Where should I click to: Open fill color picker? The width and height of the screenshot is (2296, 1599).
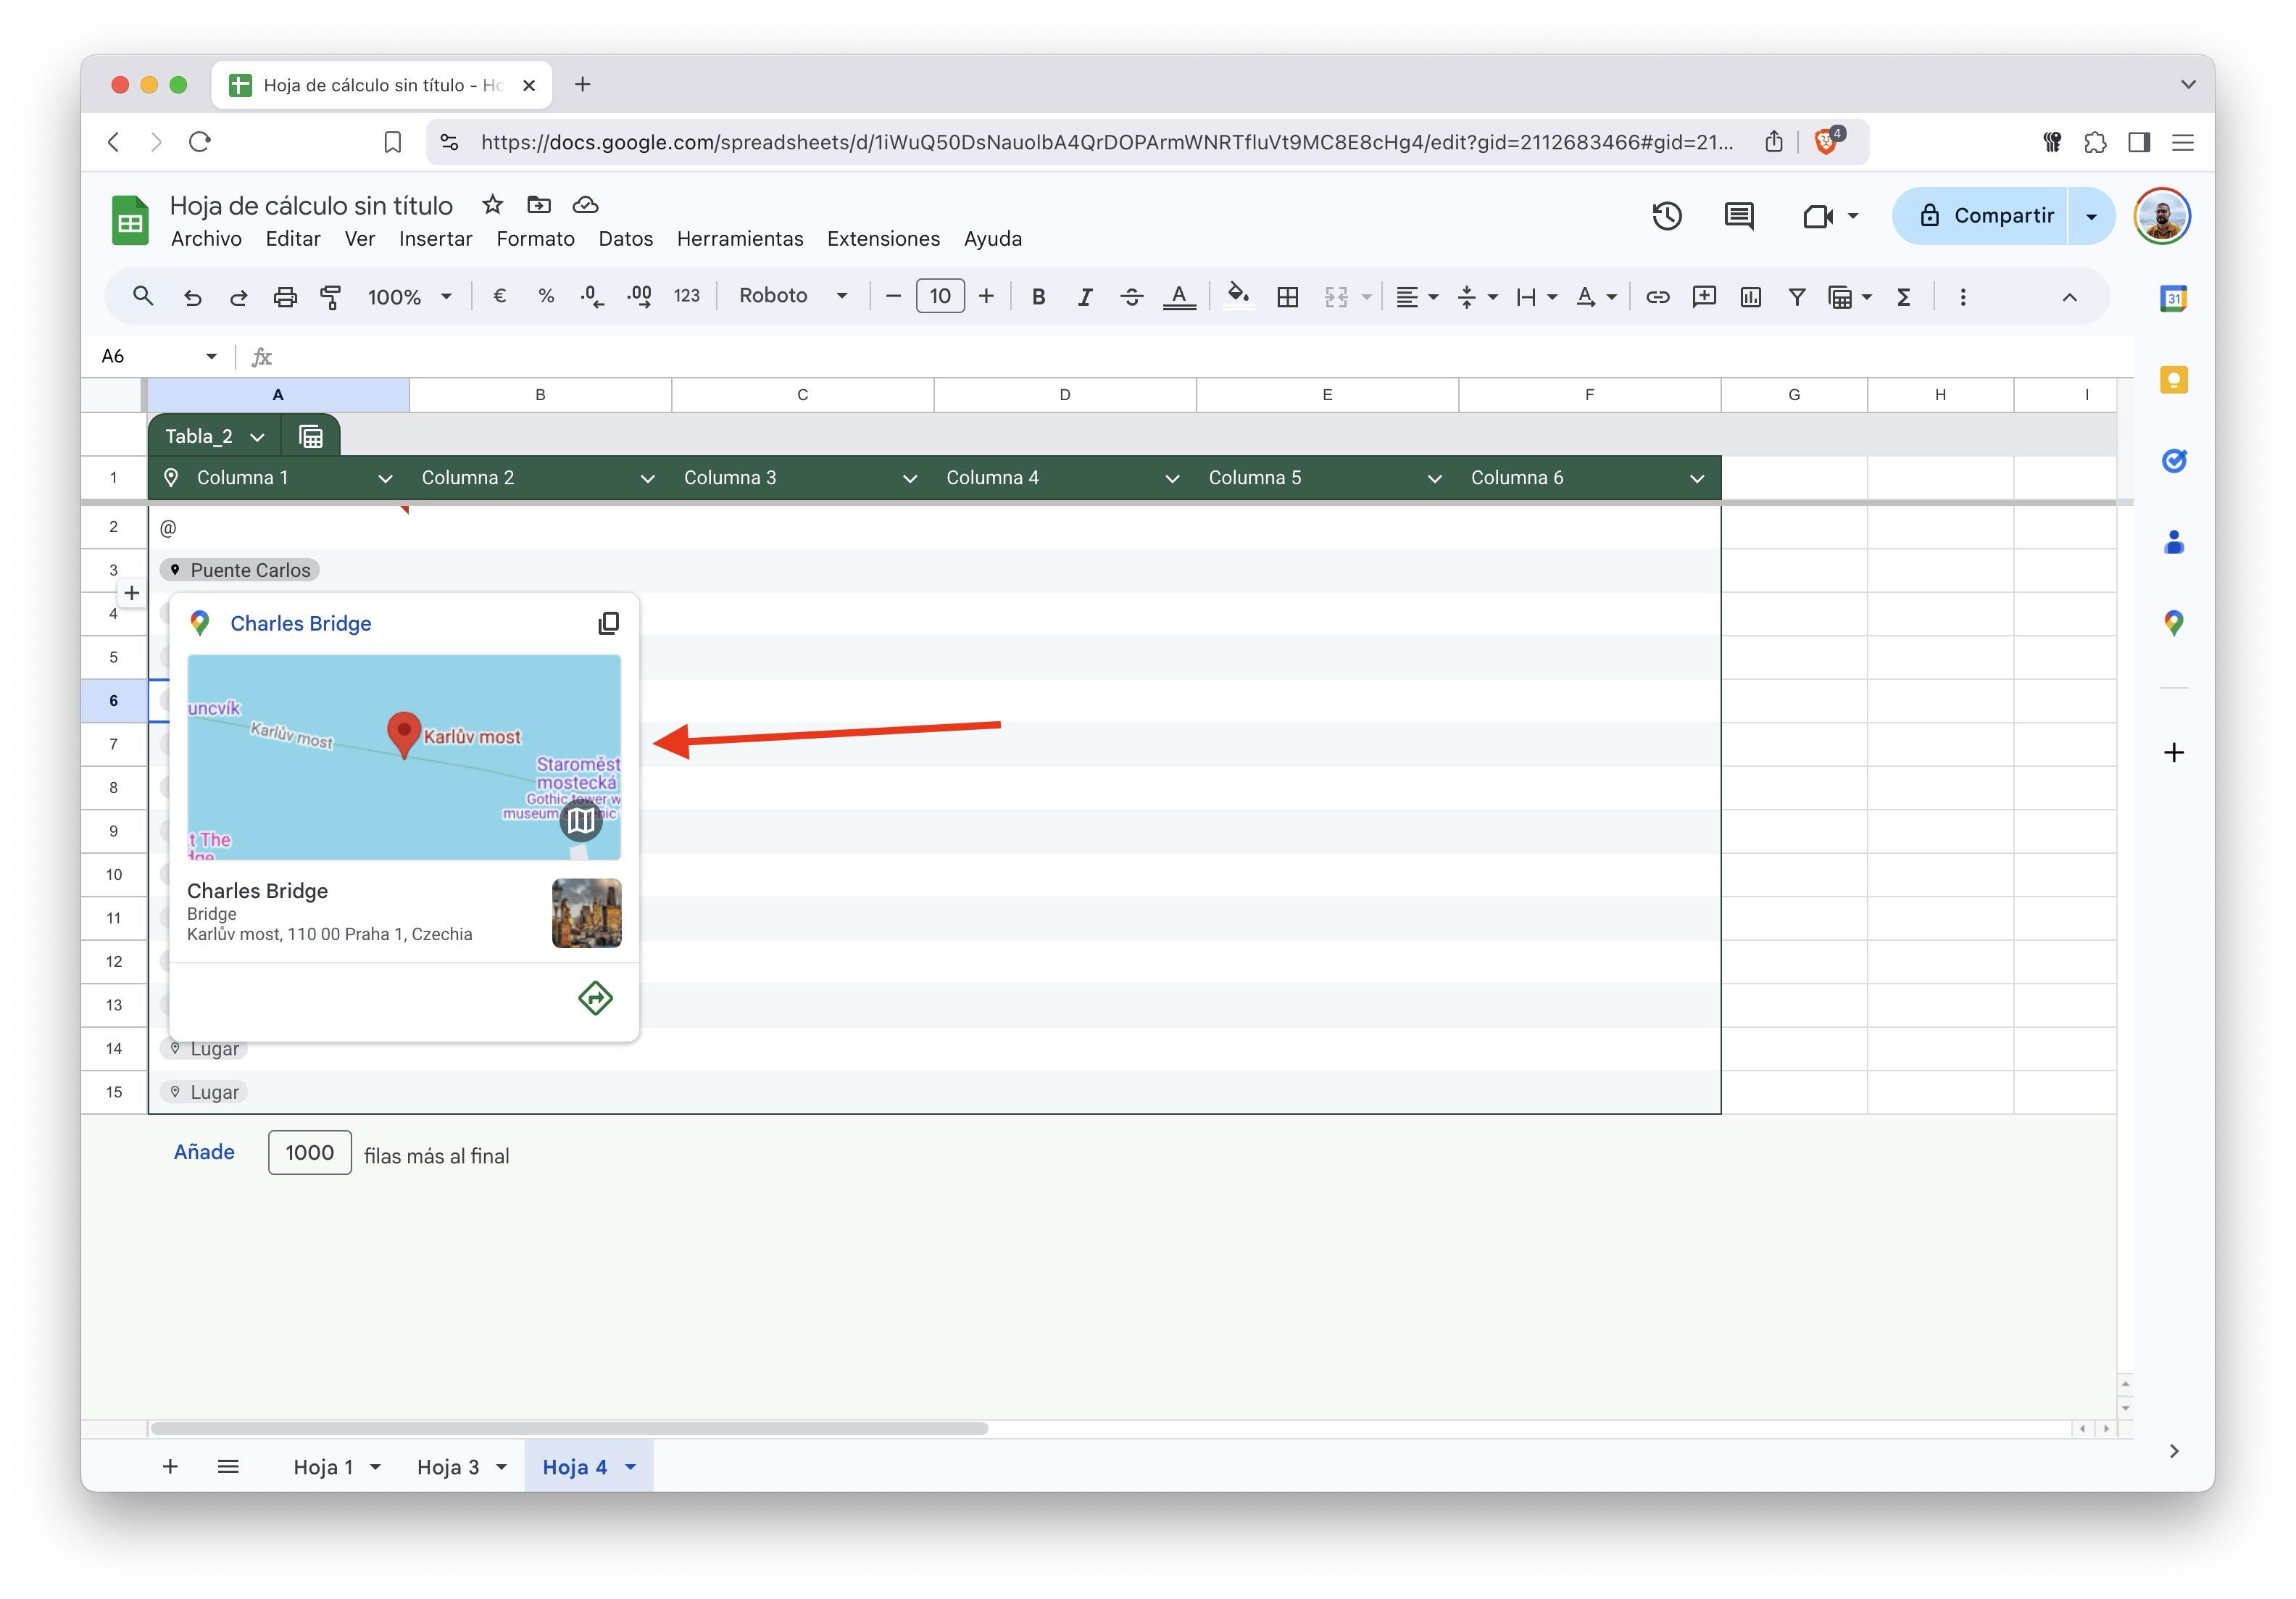1239,296
